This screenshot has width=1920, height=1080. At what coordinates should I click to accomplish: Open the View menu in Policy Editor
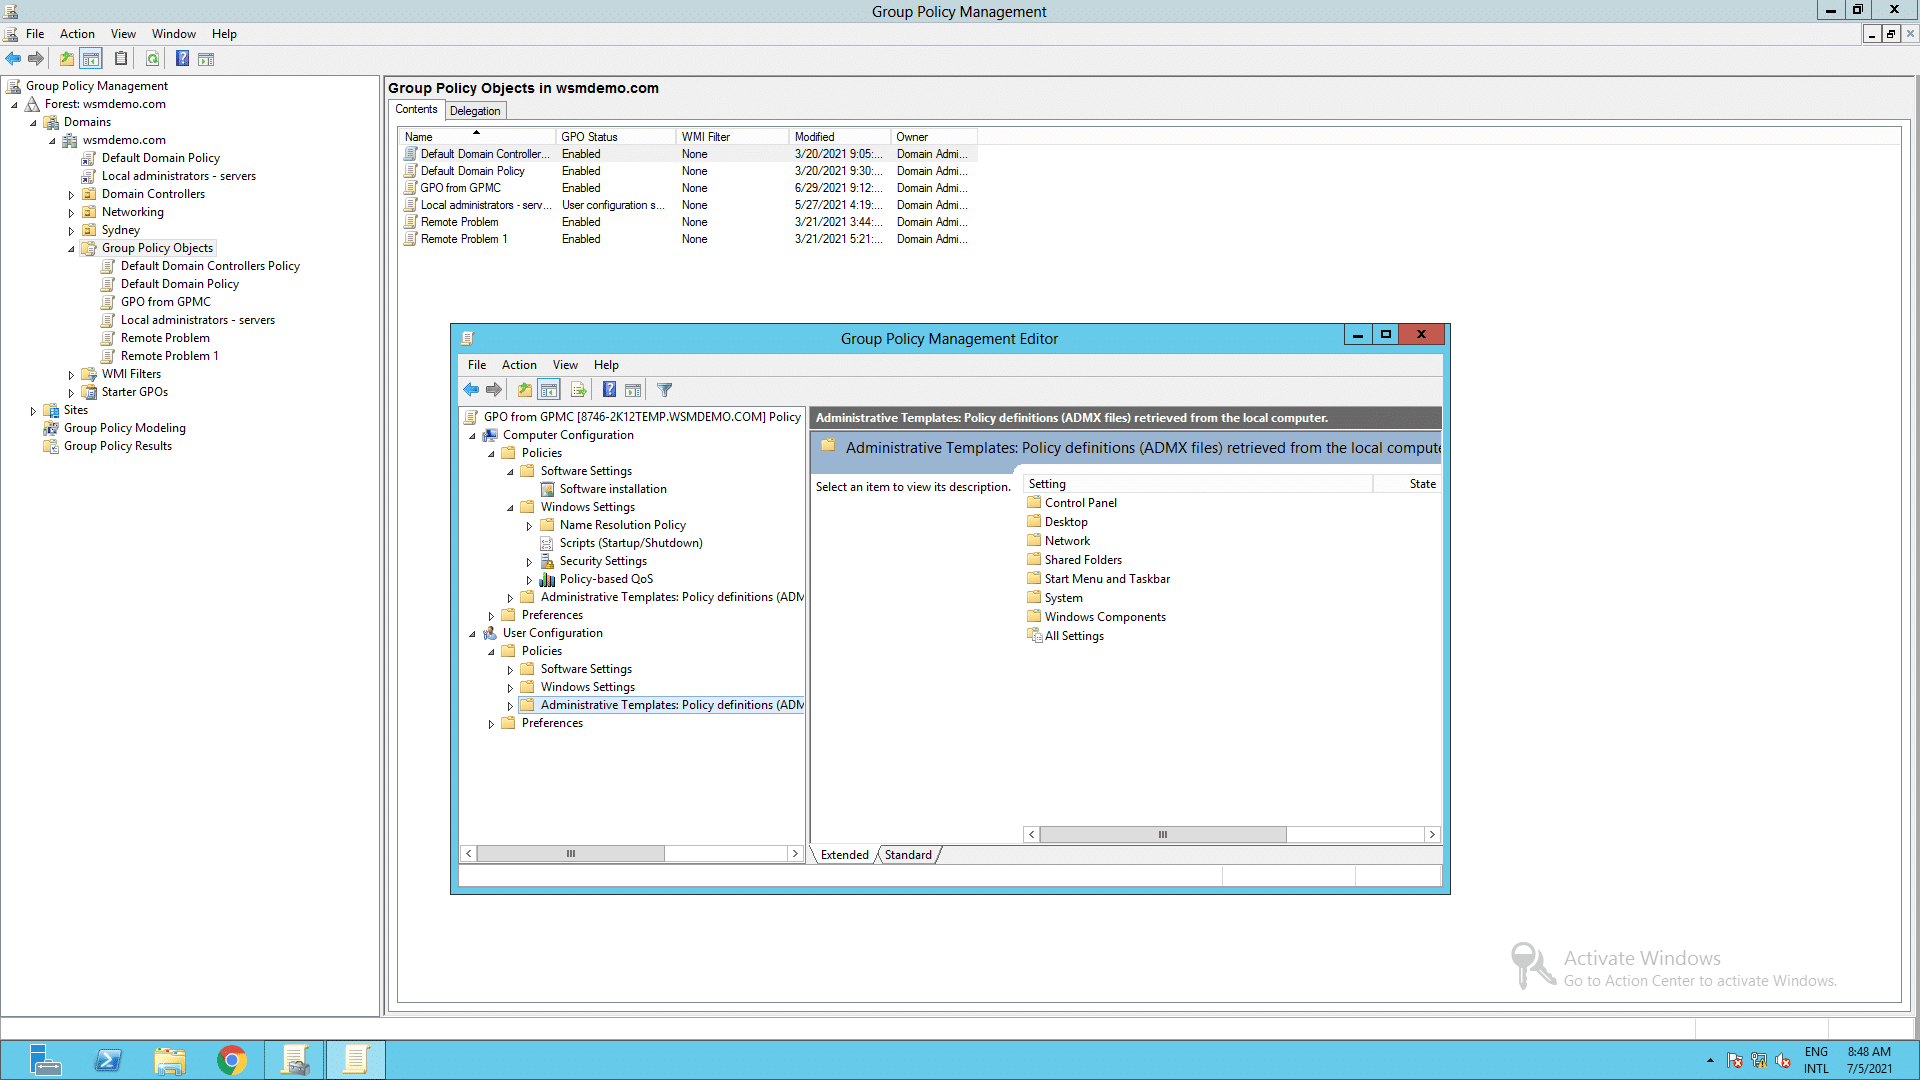pyautogui.click(x=565, y=365)
